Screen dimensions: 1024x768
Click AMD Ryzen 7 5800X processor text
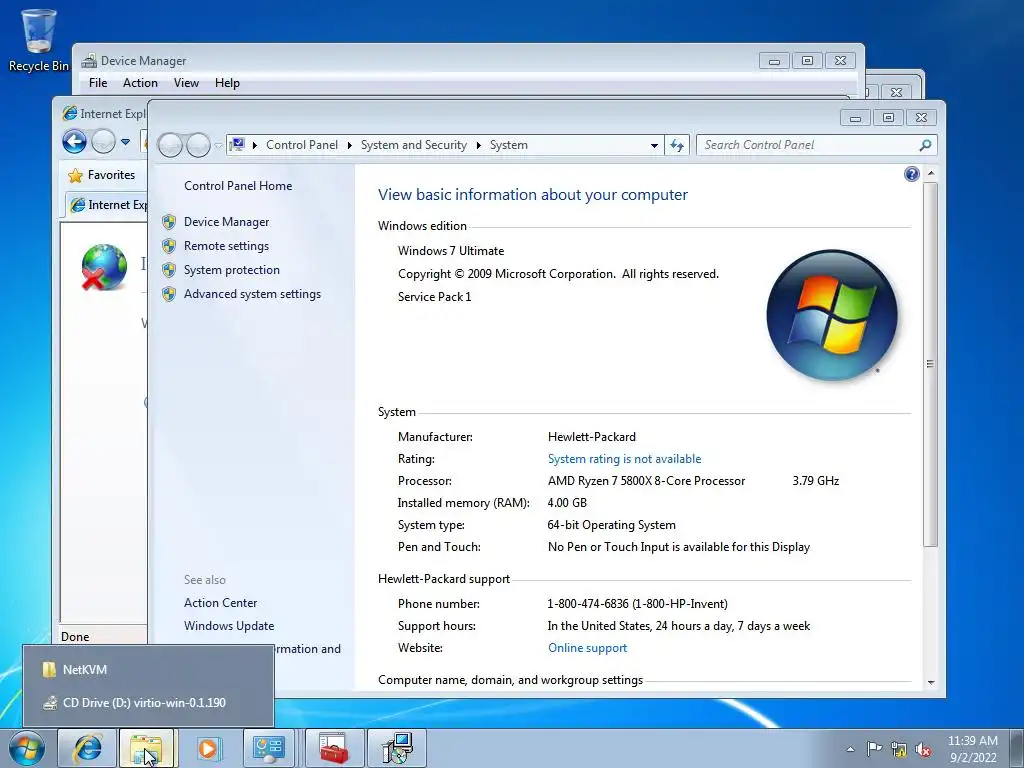(x=646, y=481)
